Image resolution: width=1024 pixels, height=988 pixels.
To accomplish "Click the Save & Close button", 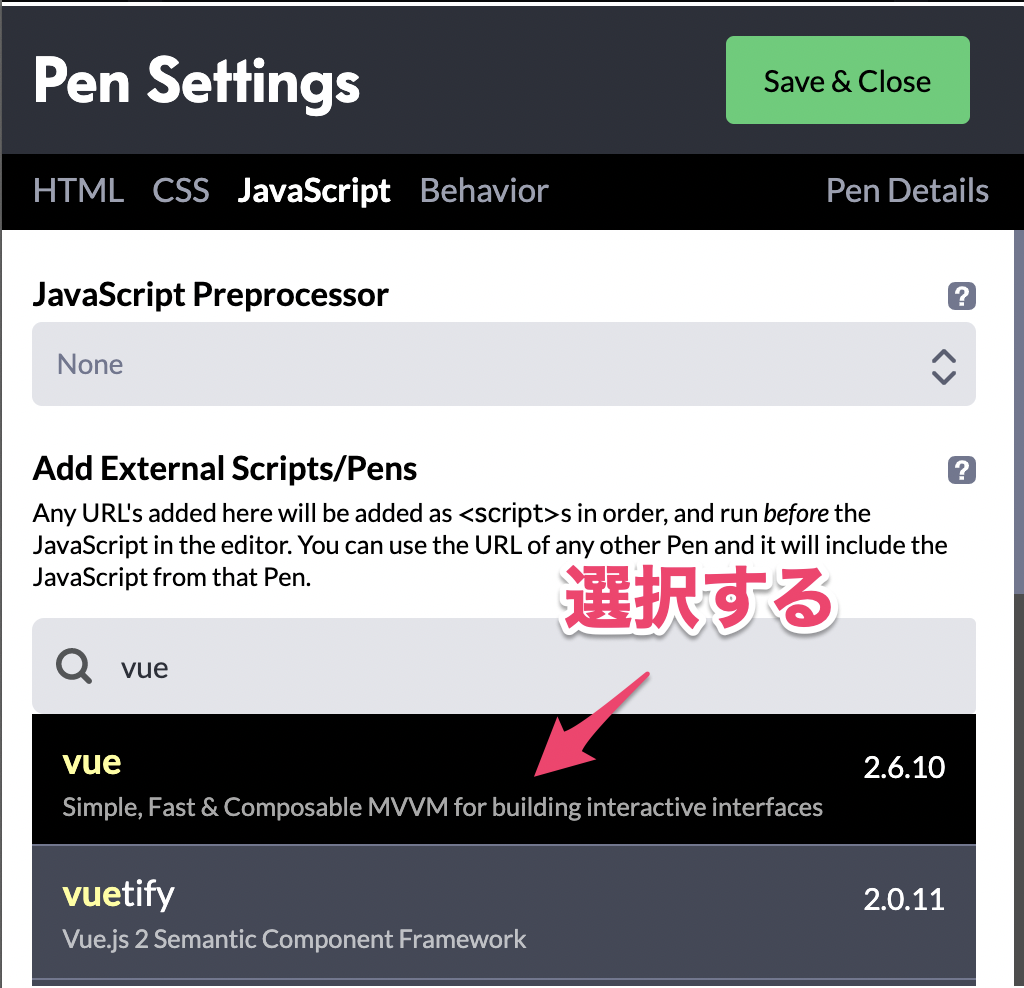I will (847, 81).
